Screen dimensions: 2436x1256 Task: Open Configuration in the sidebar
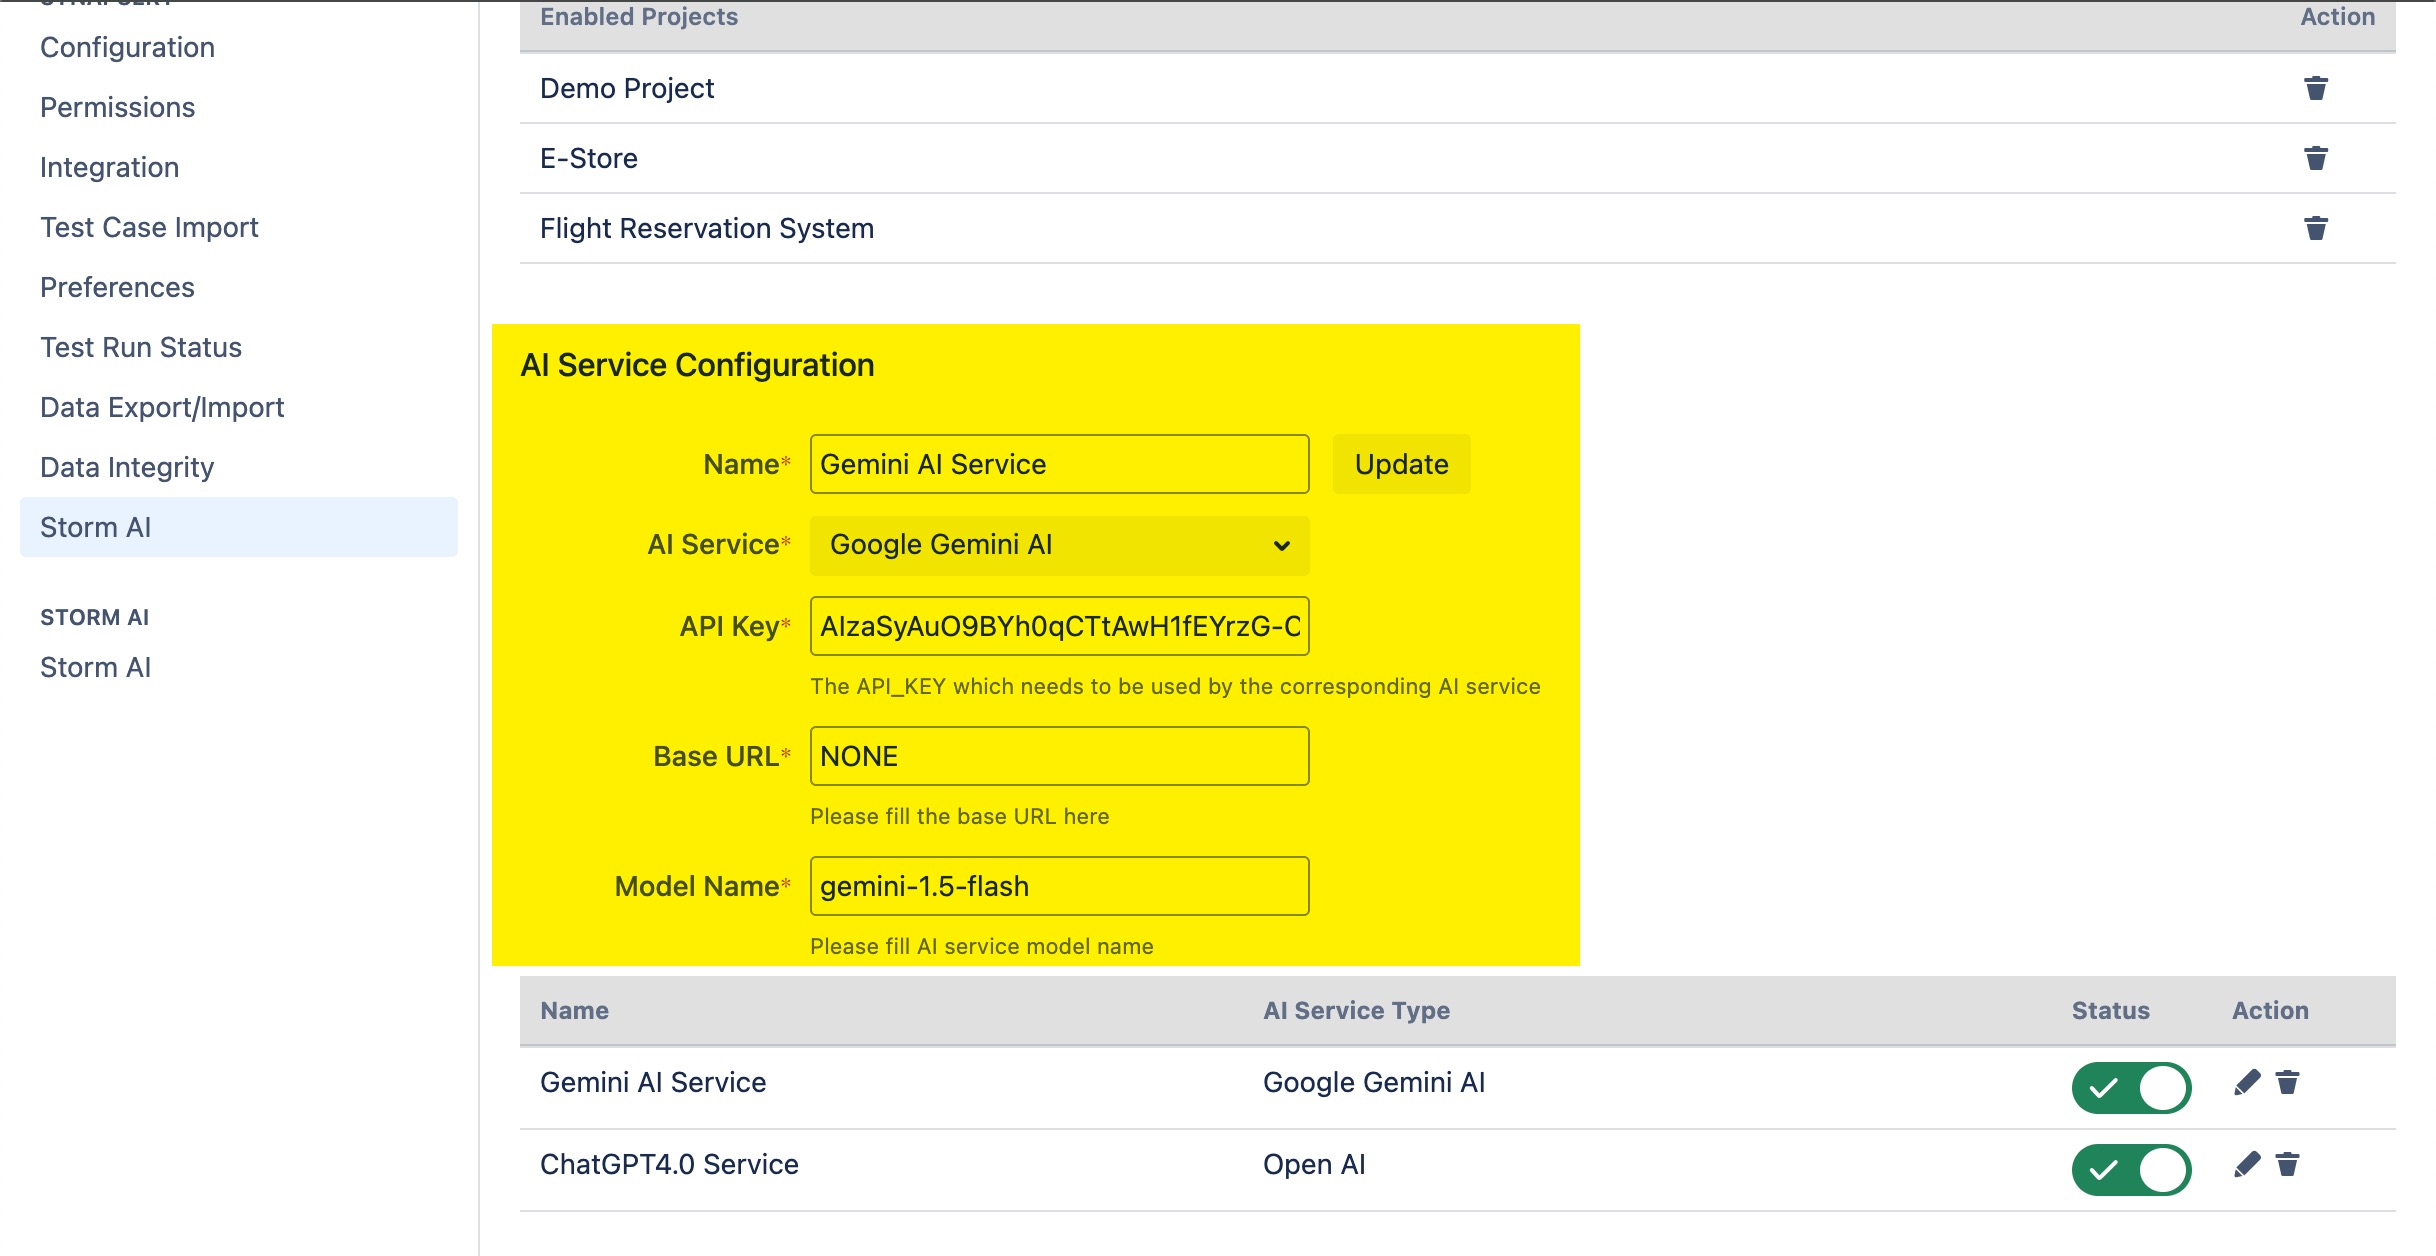point(127,47)
